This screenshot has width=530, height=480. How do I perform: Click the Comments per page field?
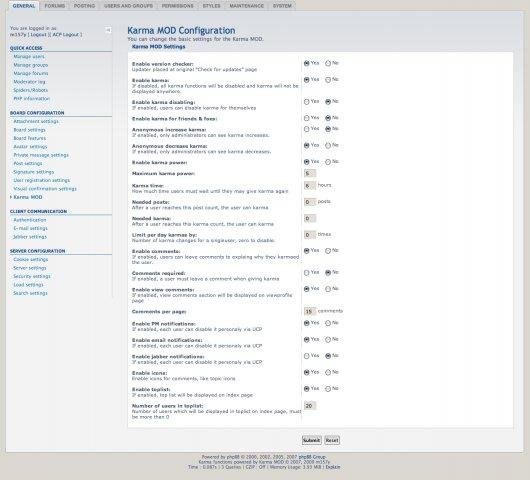coord(310,311)
